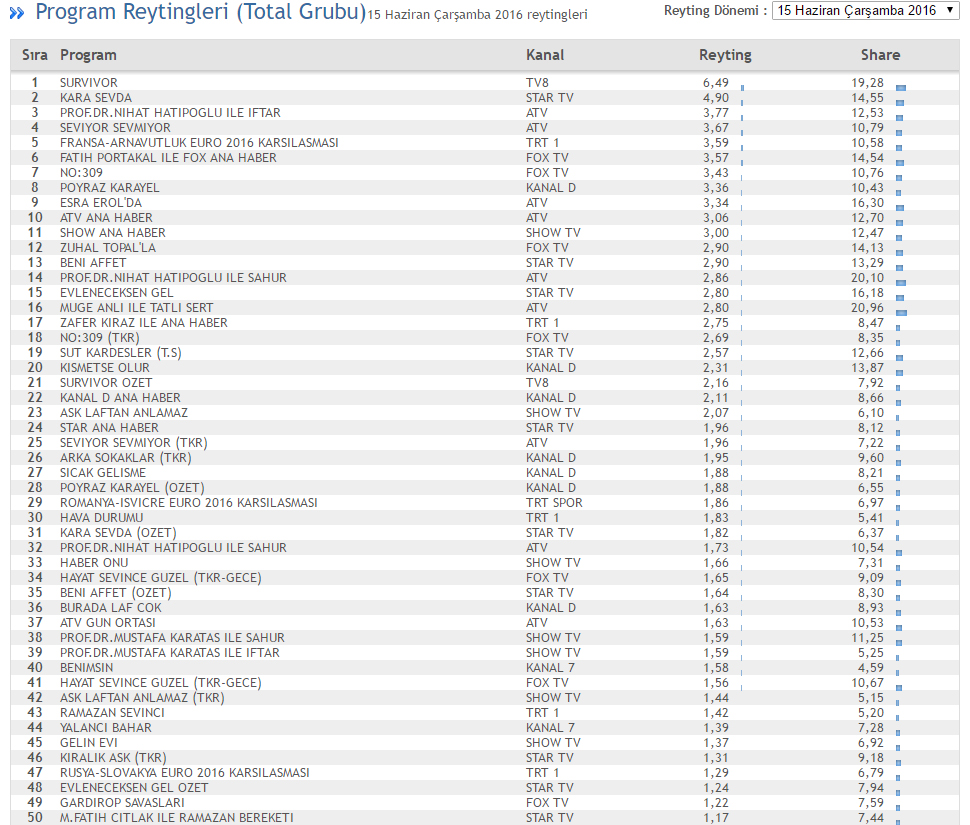Click the Program column header
This screenshot has width=970, height=825.
click(88, 55)
